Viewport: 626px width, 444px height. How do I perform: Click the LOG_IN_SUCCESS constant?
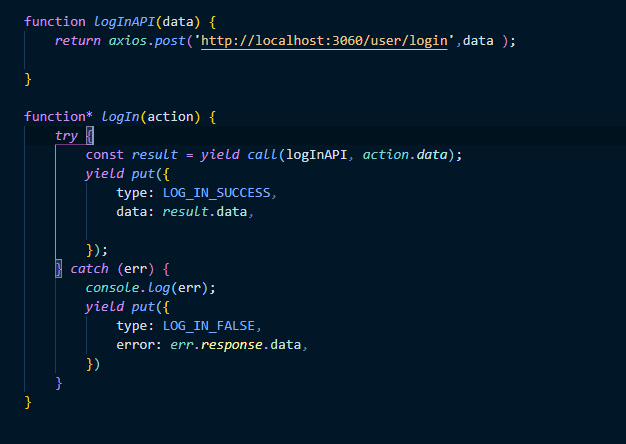[x=216, y=192]
